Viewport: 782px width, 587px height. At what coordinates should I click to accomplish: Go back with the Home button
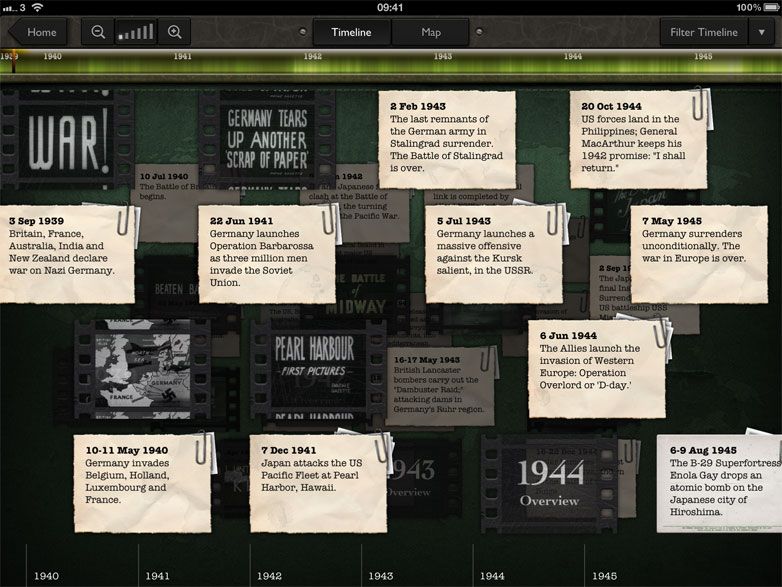[38, 32]
